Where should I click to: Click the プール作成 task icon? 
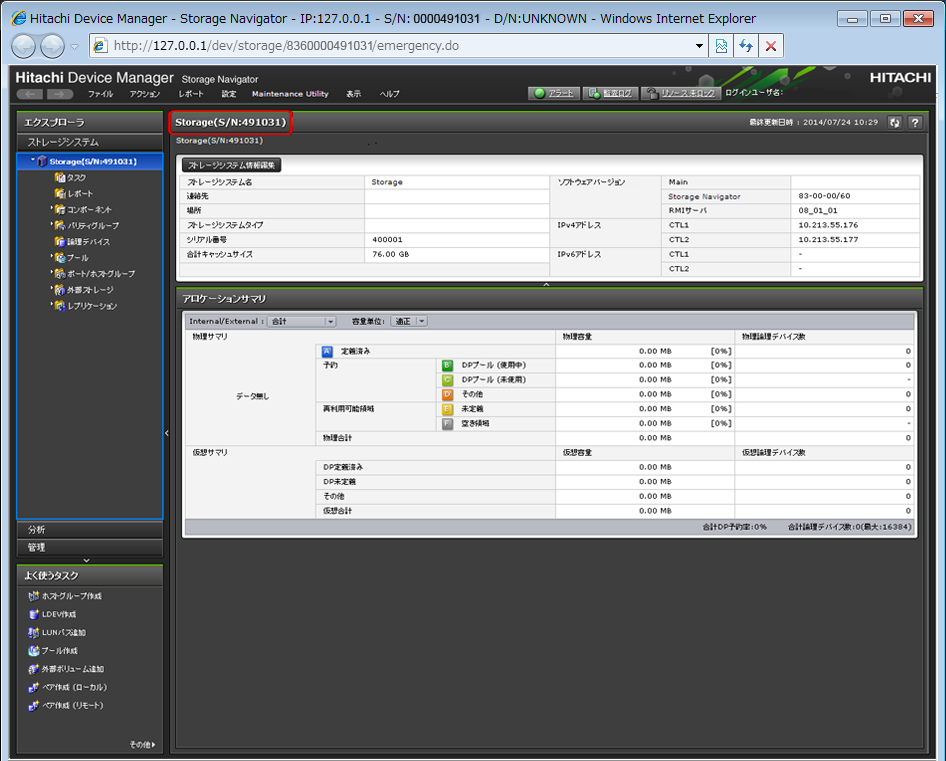pyautogui.click(x=34, y=650)
